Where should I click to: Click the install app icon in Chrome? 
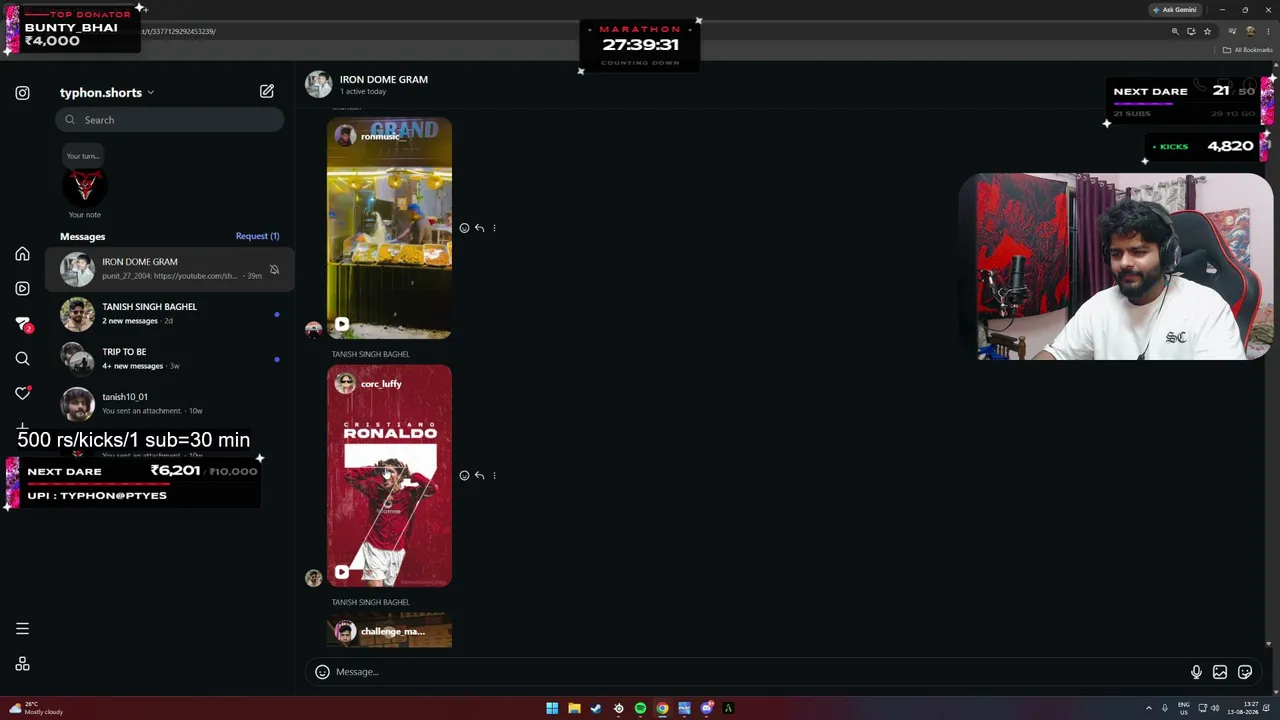coord(1191,31)
